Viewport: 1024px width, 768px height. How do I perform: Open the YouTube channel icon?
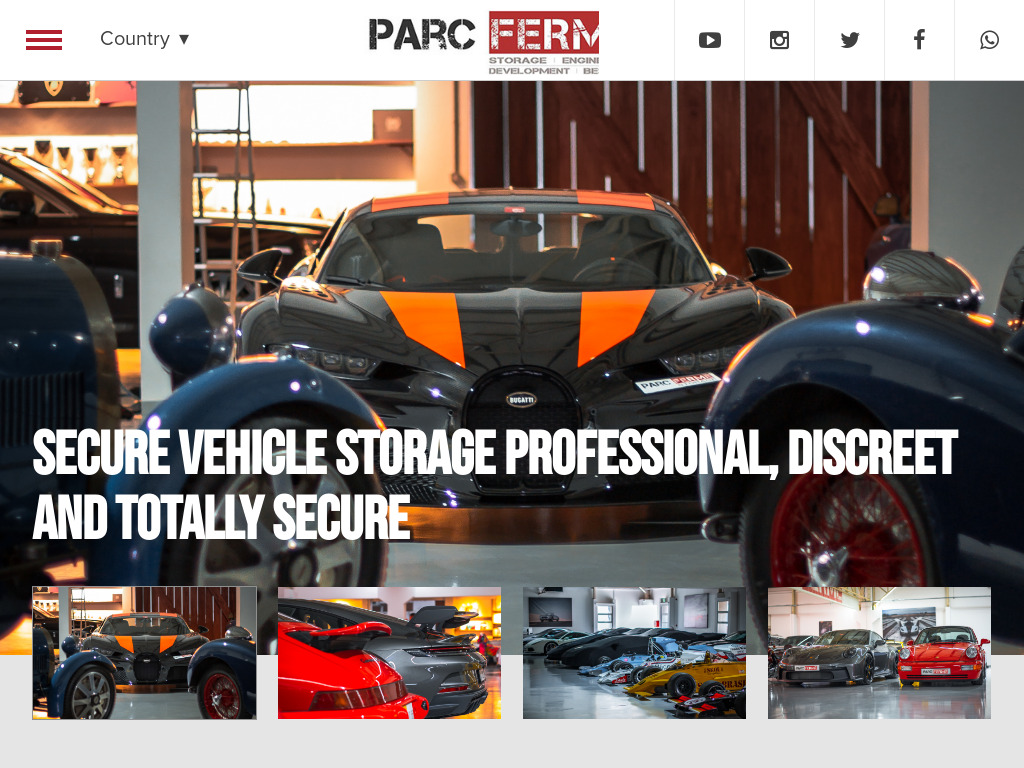pyautogui.click(x=710, y=40)
